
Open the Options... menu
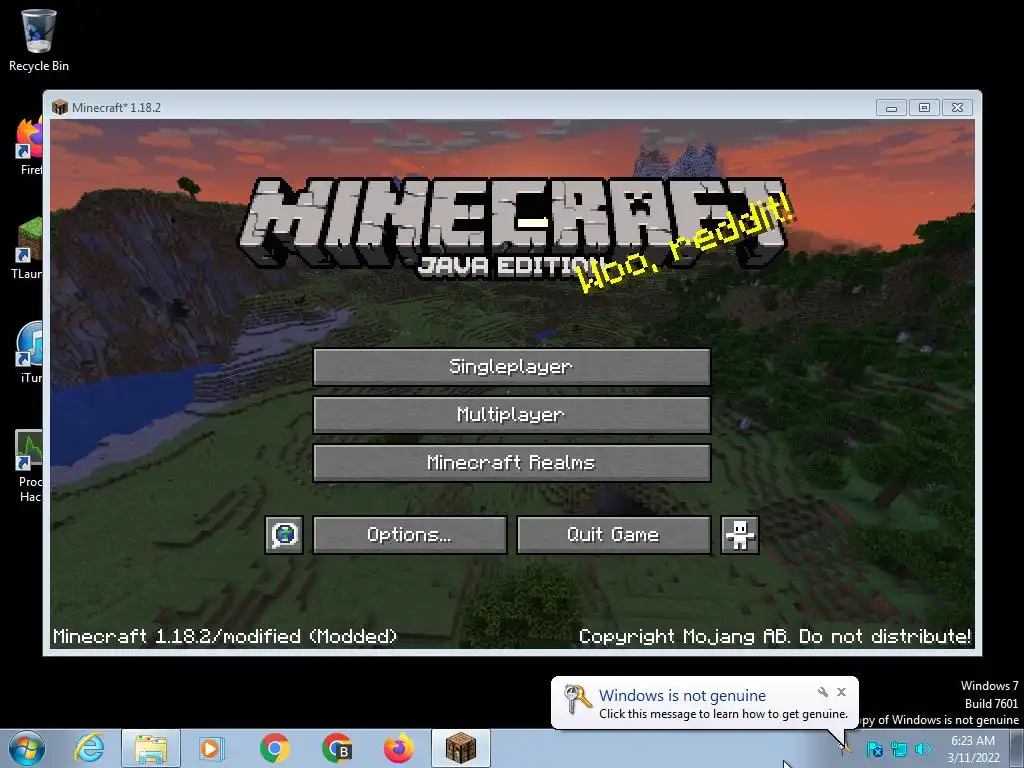click(x=409, y=535)
